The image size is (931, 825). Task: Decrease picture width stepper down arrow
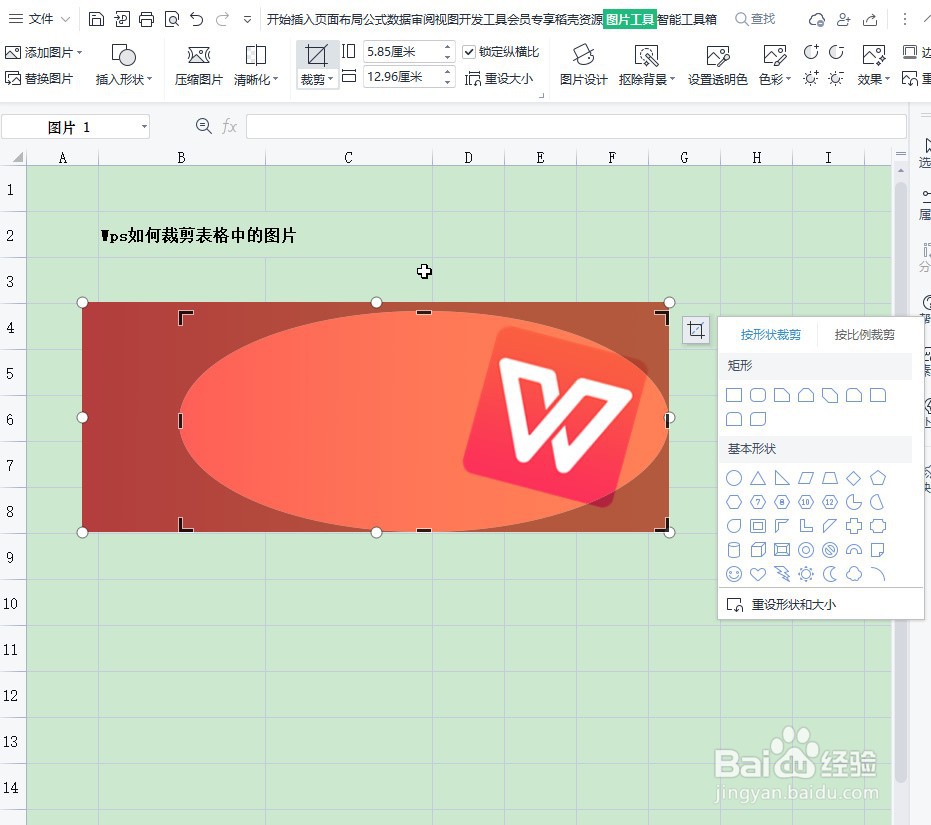[x=448, y=82]
